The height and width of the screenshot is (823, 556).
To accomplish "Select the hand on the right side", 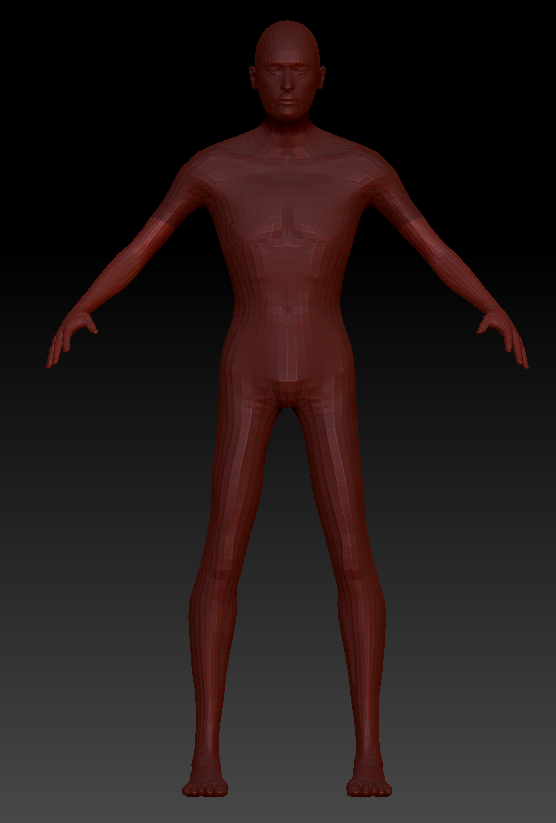I will point(503,337).
